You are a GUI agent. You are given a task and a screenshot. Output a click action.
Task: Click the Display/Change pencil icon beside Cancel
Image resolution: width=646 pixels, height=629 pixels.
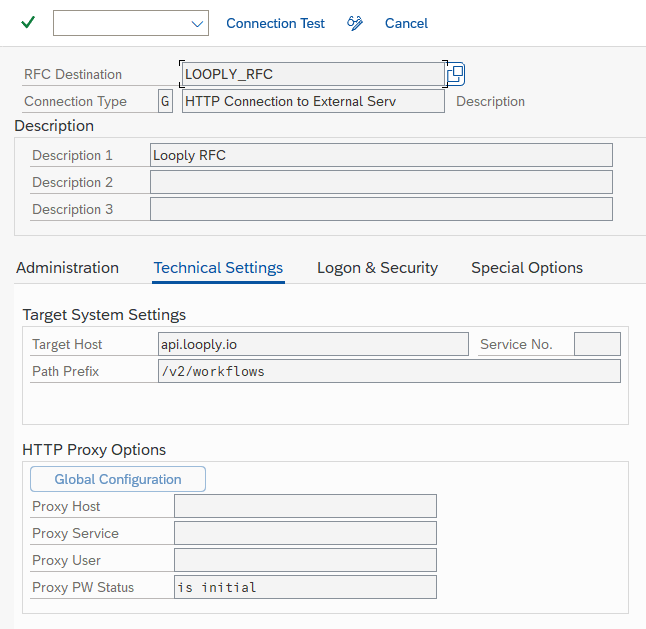pos(355,23)
